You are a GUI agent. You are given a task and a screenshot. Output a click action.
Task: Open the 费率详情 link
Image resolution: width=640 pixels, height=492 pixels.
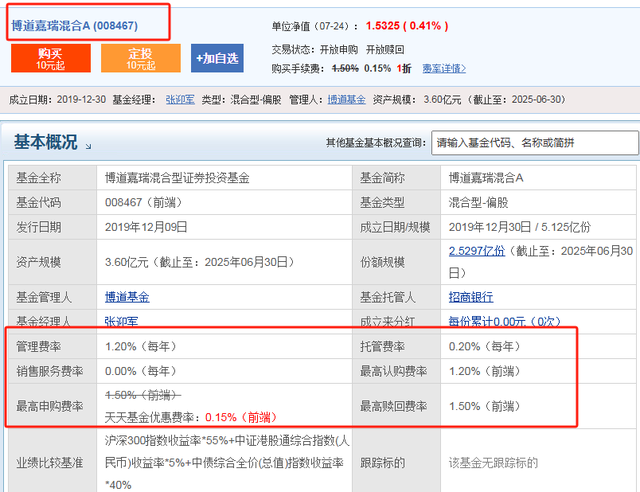444,68
